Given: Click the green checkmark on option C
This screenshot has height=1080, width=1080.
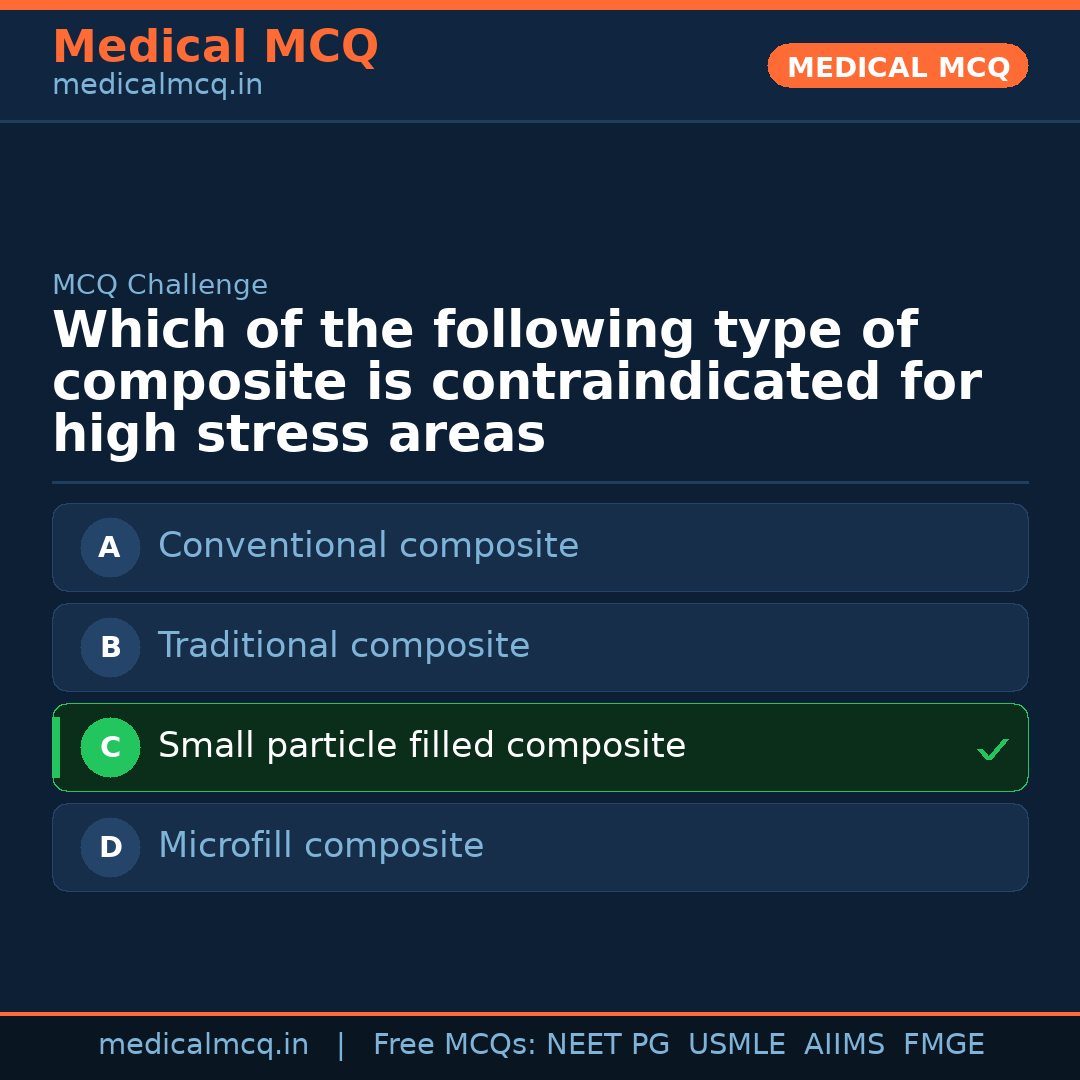Looking at the screenshot, I should tap(992, 749).
